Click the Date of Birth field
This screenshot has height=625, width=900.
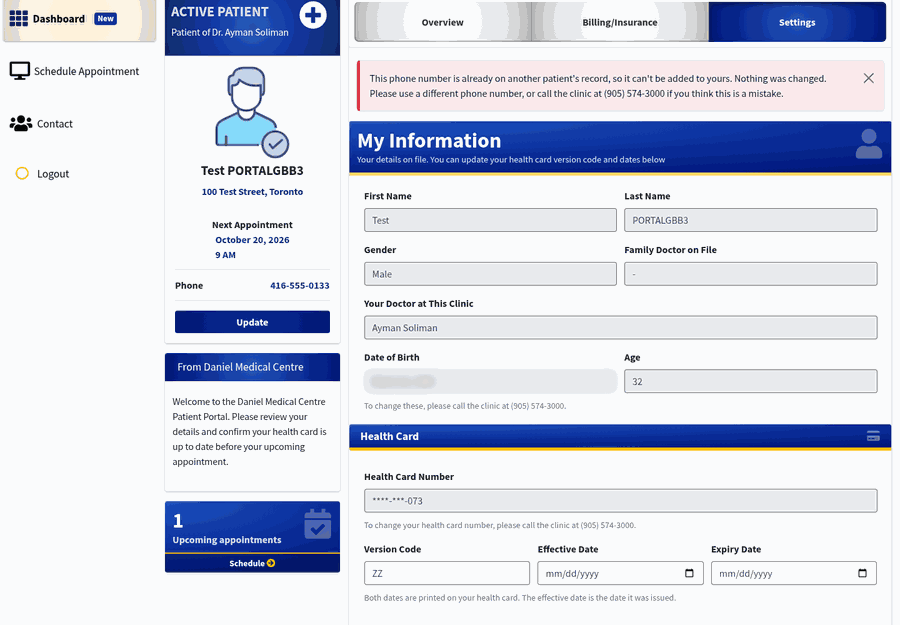pos(490,381)
